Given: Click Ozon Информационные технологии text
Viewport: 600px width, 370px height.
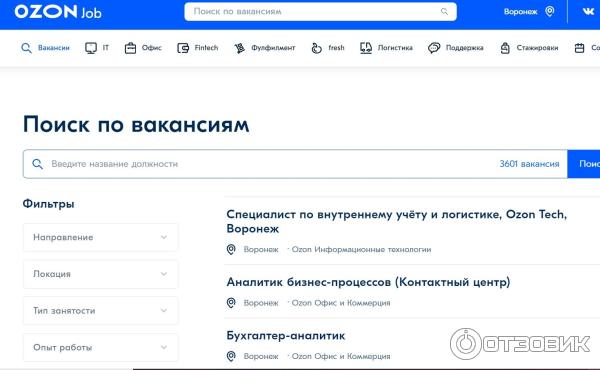Looking at the screenshot, I should [361, 249].
